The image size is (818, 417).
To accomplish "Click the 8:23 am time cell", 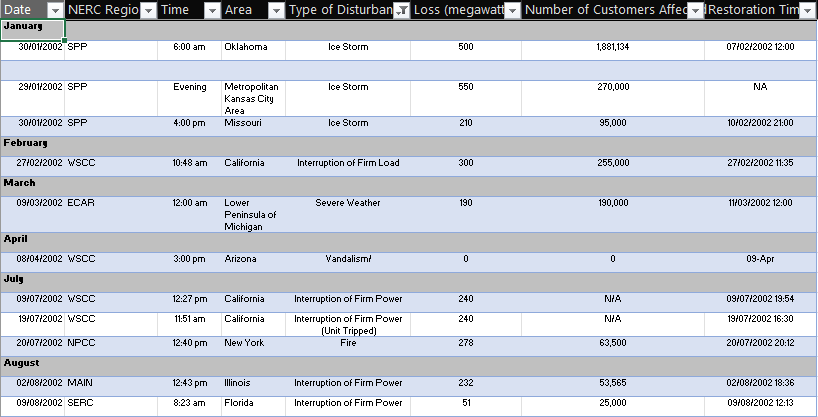I will tap(190, 407).
